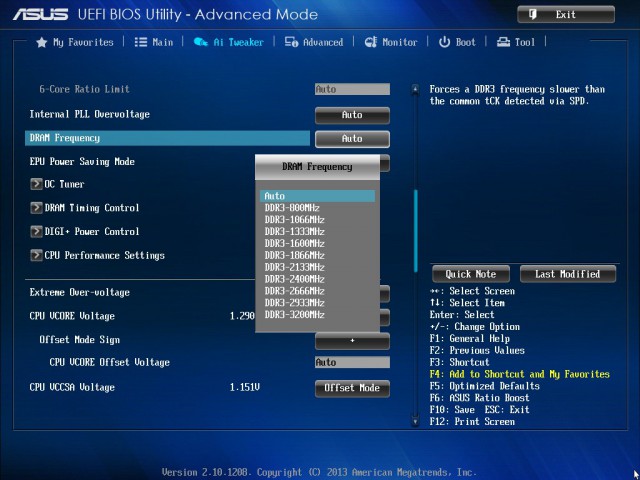Switch to the Boot tab
The image size is (640, 480).
457,42
